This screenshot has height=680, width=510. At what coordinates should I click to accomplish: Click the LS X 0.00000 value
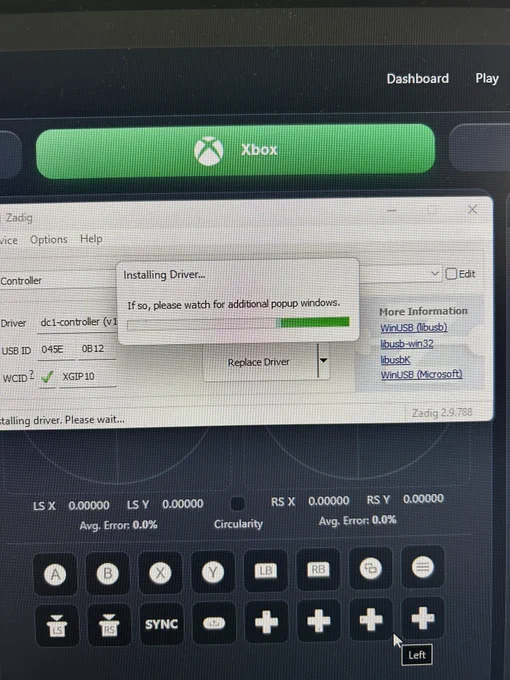(89, 506)
